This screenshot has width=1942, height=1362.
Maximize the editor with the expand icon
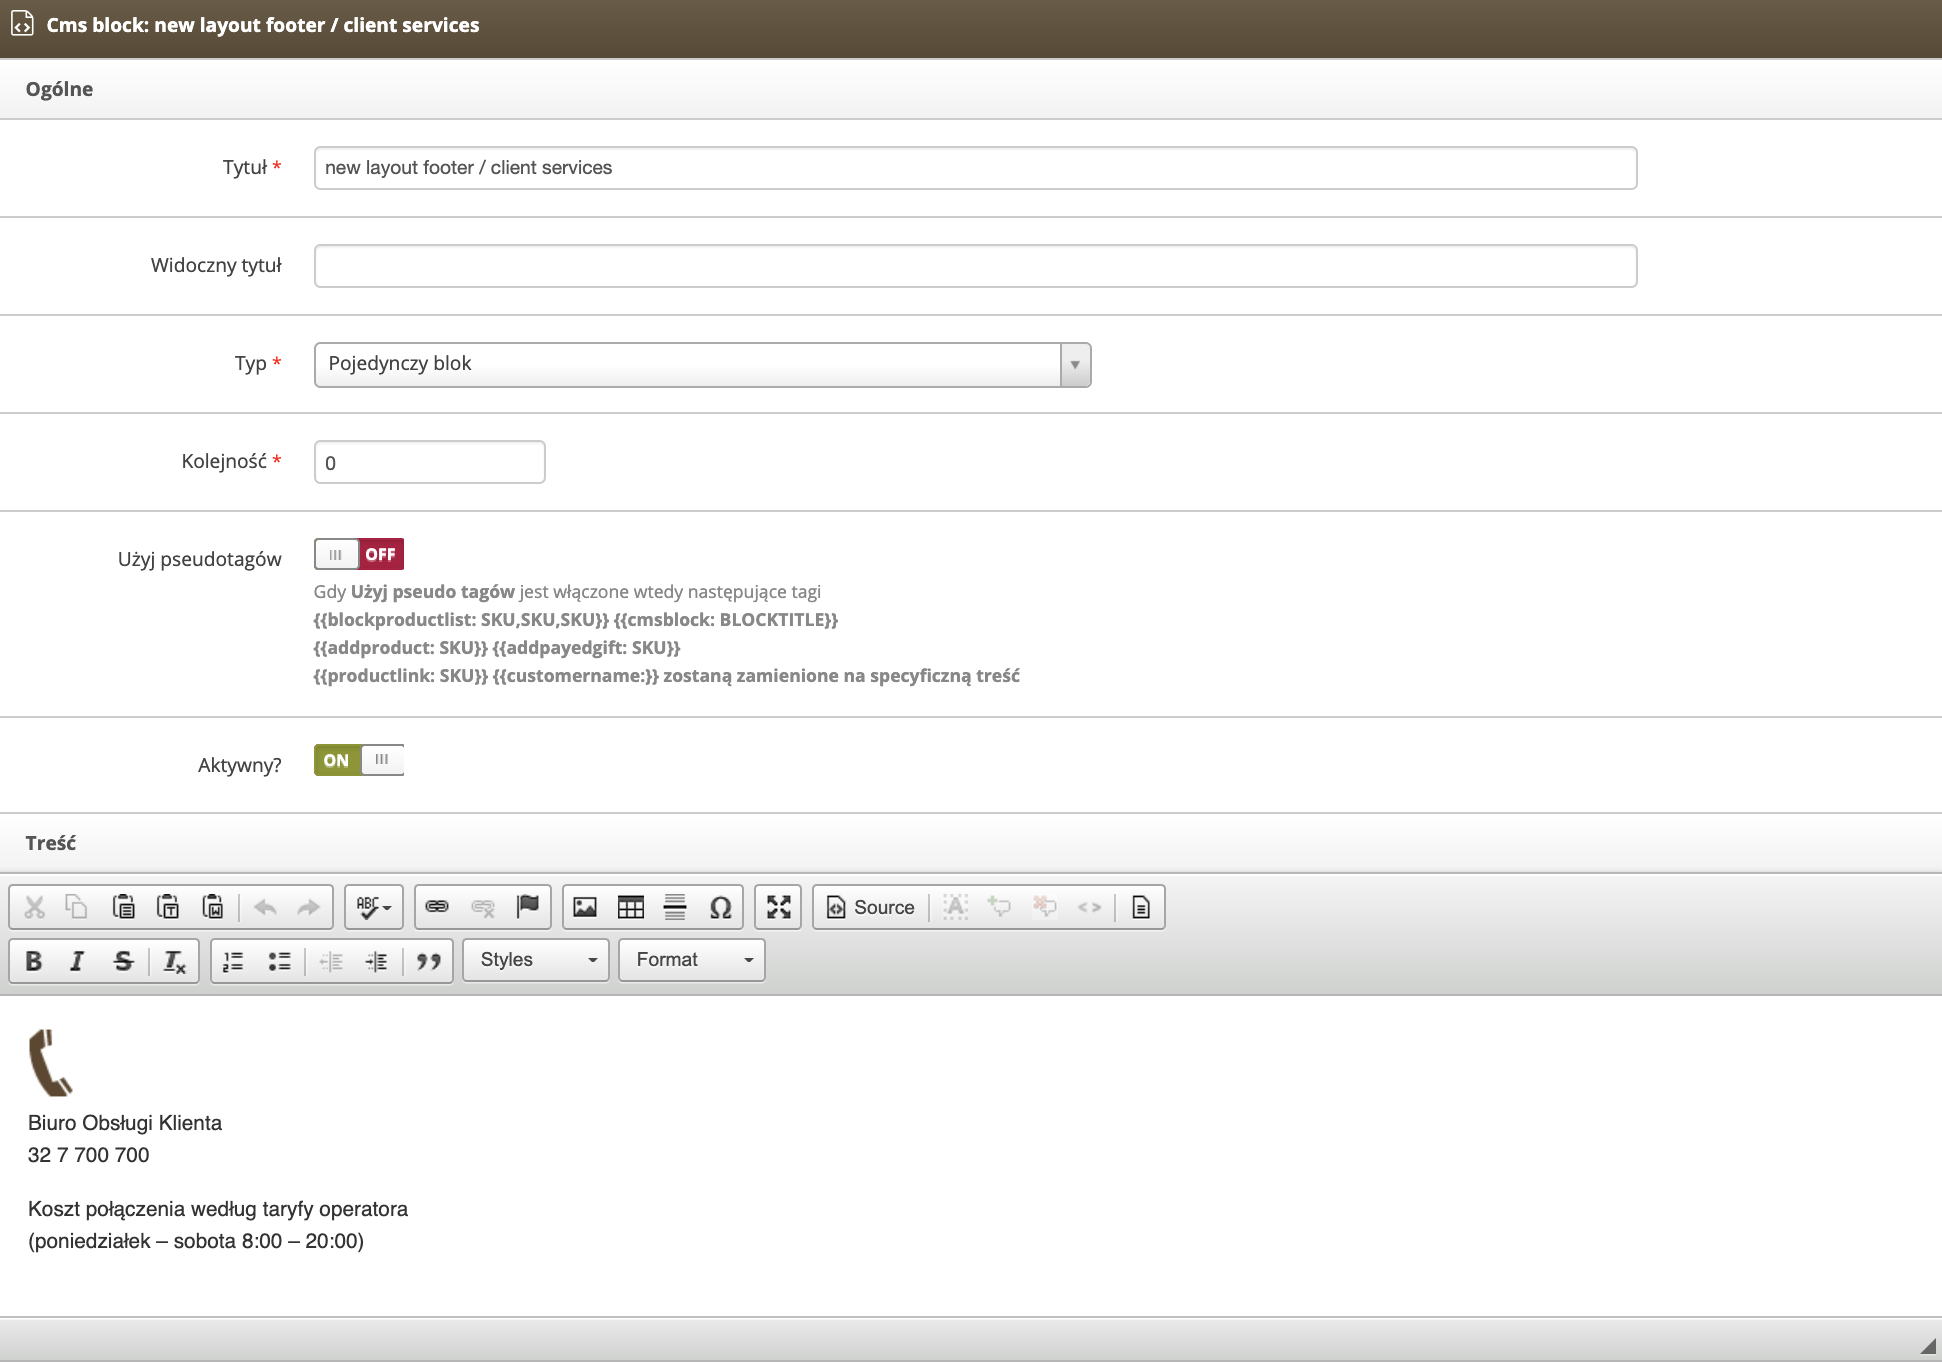tap(778, 907)
